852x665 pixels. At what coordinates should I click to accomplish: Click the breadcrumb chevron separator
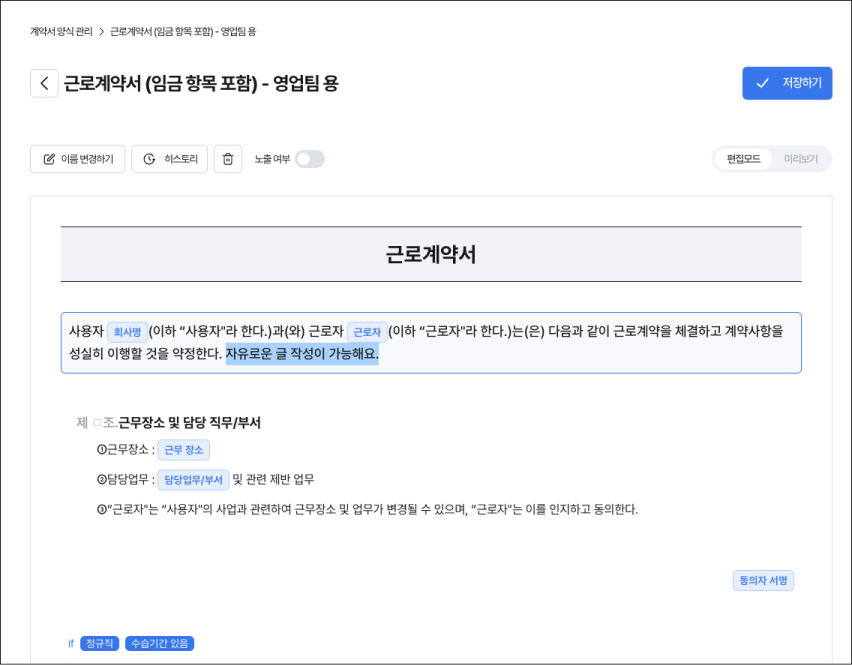101,32
